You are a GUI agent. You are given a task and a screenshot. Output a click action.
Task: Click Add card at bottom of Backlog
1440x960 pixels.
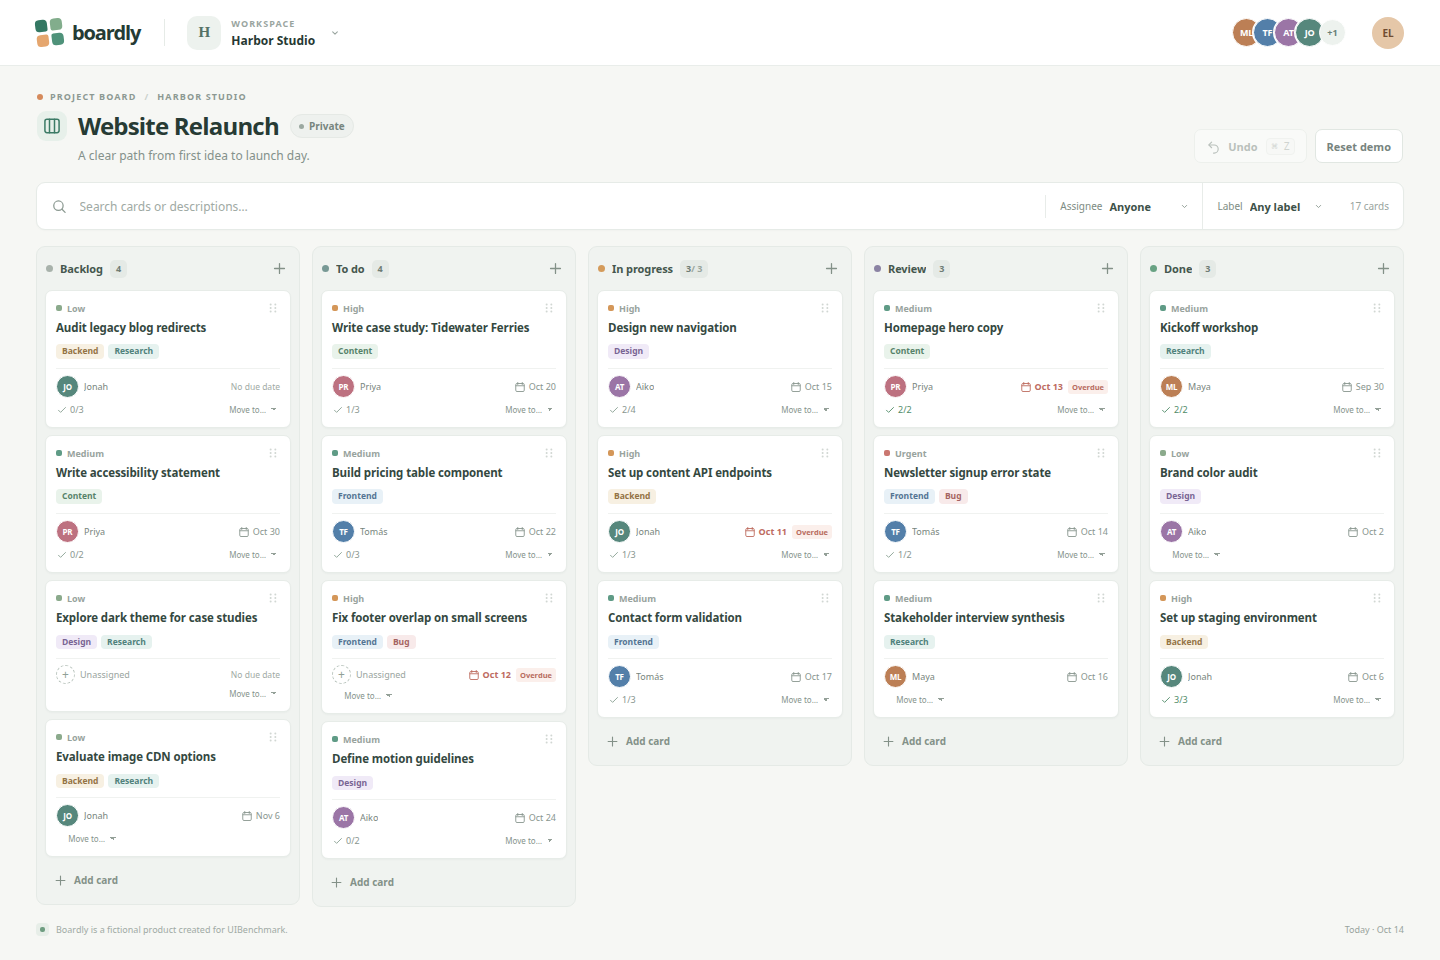pos(87,881)
